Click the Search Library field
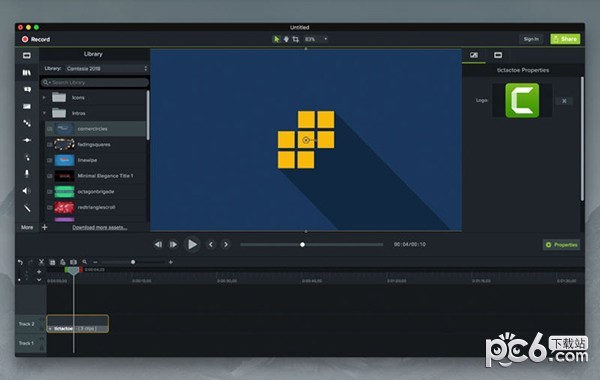The width and height of the screenshot is (600, 380). pos(95,82)
